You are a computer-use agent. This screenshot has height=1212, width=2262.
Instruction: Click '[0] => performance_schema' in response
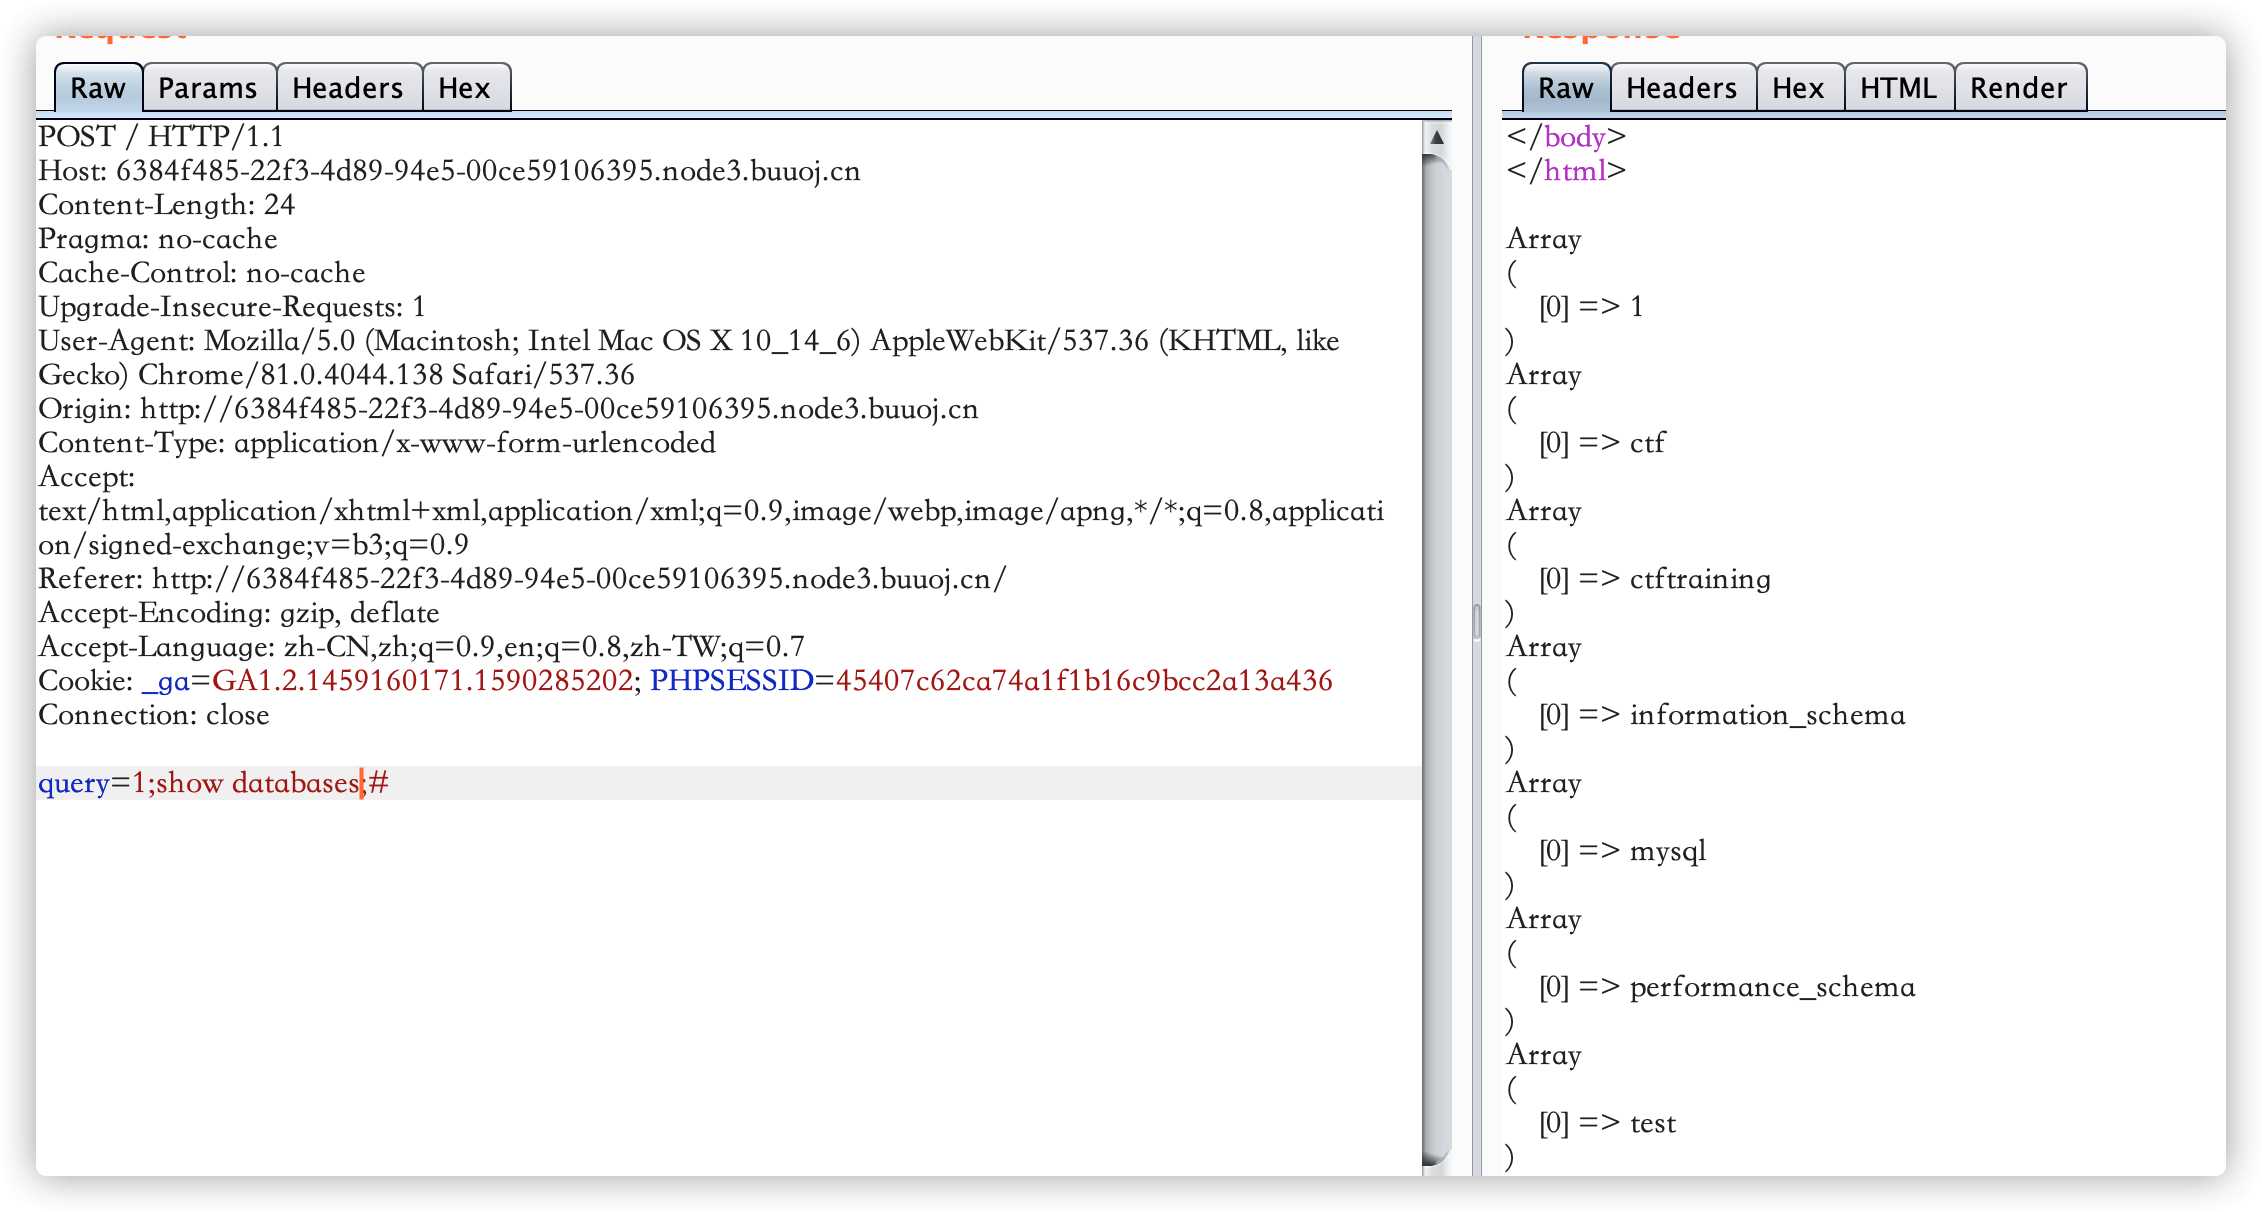coord(1727,987)
